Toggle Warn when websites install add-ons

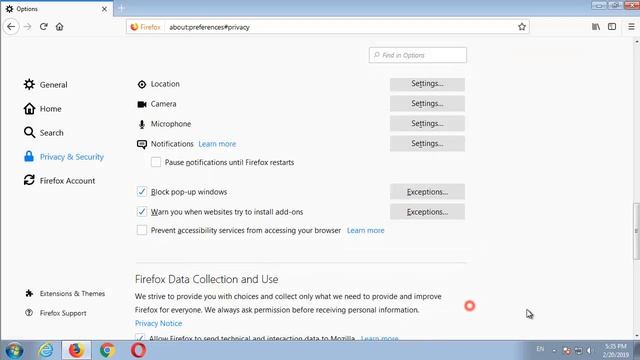point(142,211)
